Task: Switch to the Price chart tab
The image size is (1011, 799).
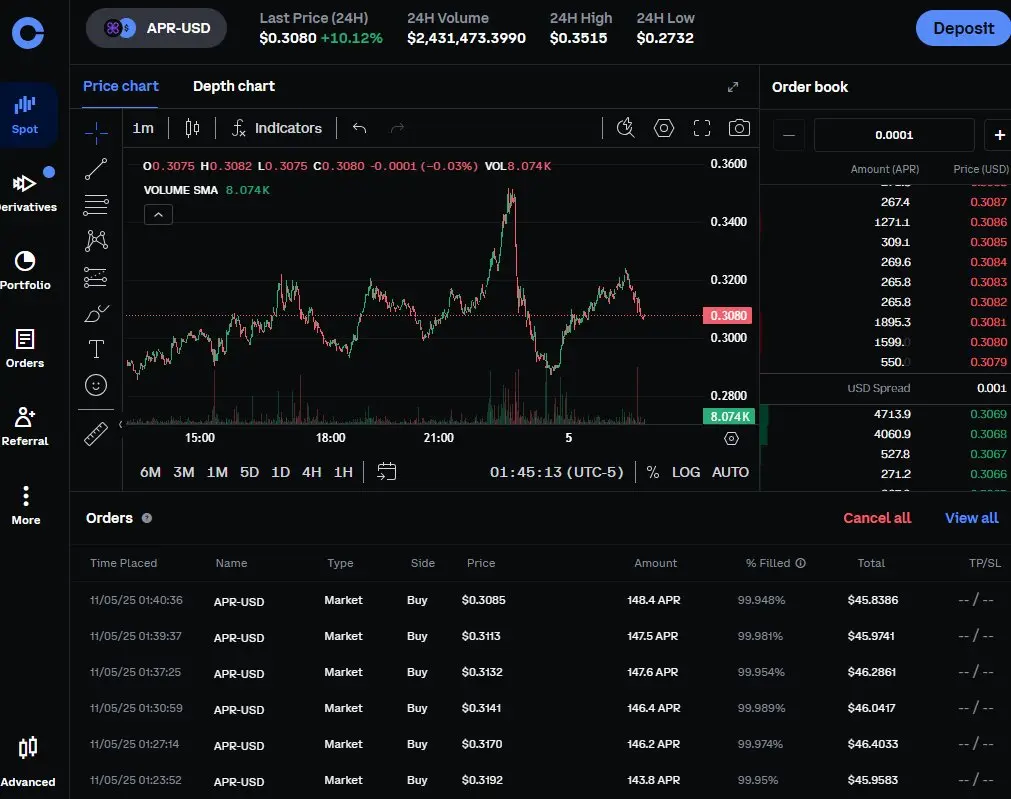Action: (x=121, y=86)
